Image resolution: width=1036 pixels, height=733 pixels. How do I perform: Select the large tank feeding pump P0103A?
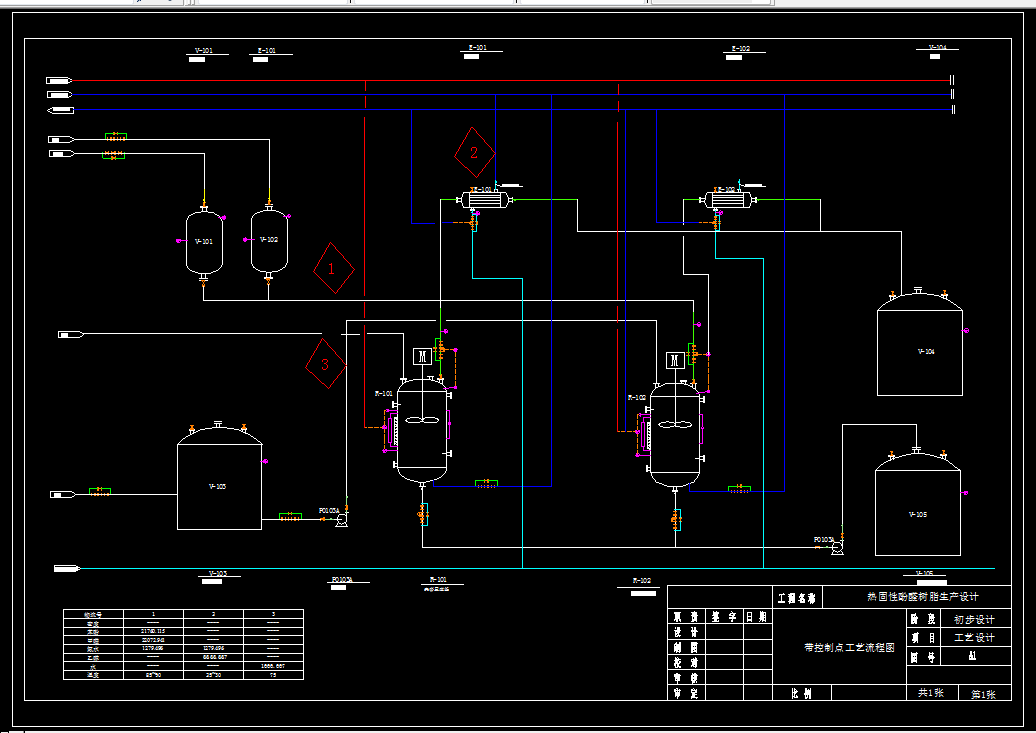point(219,477)
